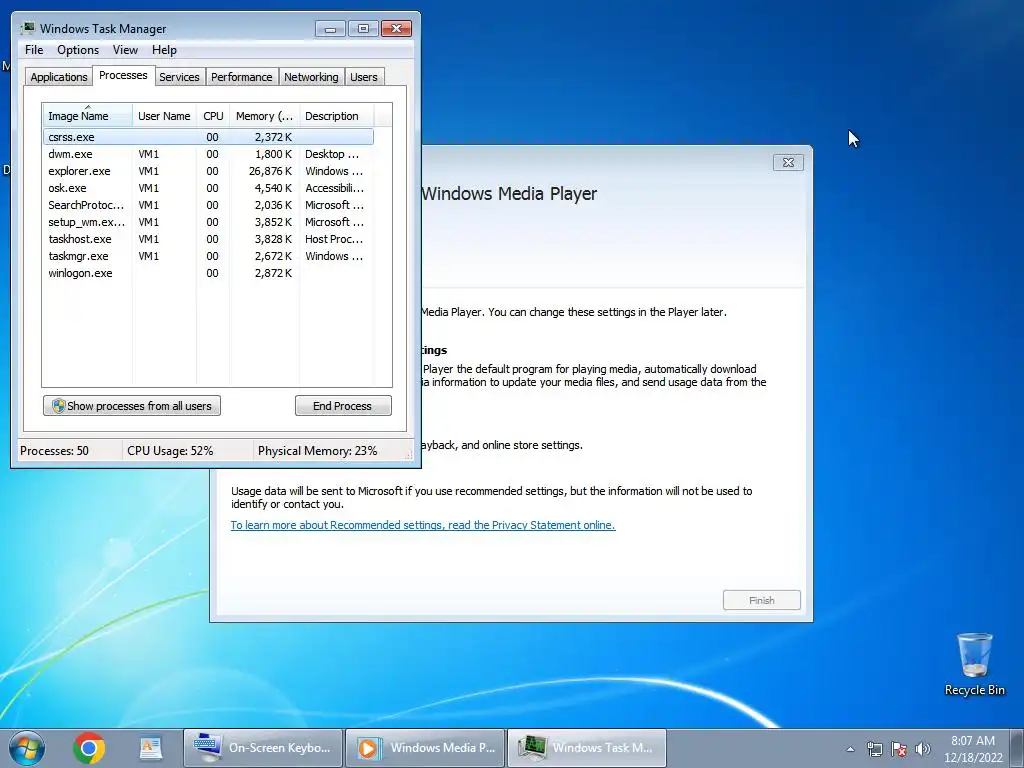Sort processes by Memory column
This screenshot has width=1024, height=768.
tap(264, 116)
